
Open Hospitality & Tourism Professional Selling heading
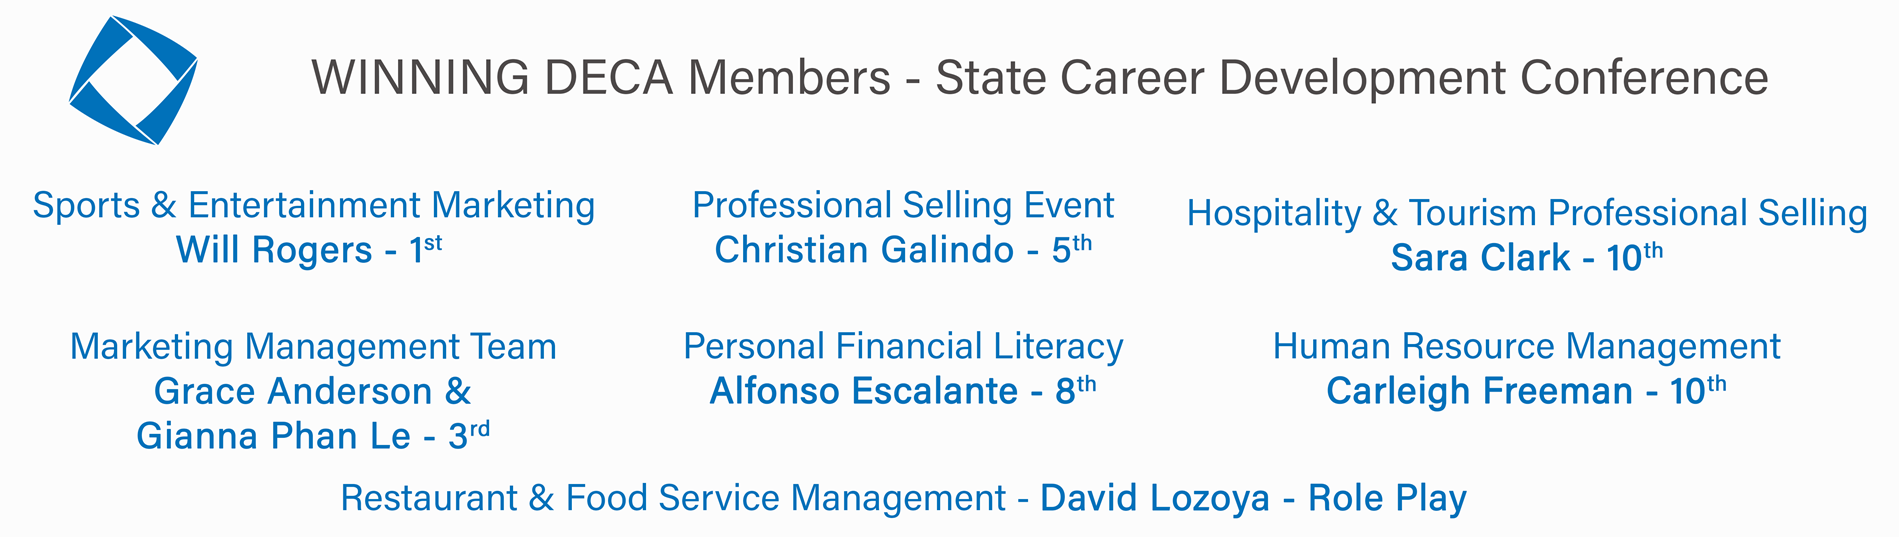pyautogui.click(x=1526, y=214)
